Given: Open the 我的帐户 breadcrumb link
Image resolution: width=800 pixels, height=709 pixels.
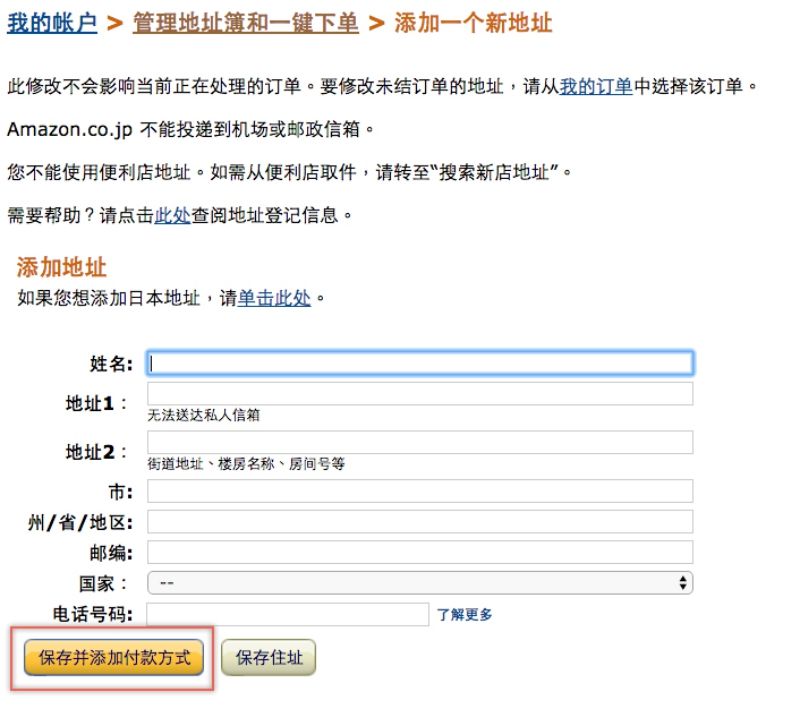Looking at the screenshot, I should click(x=51, y=23).
